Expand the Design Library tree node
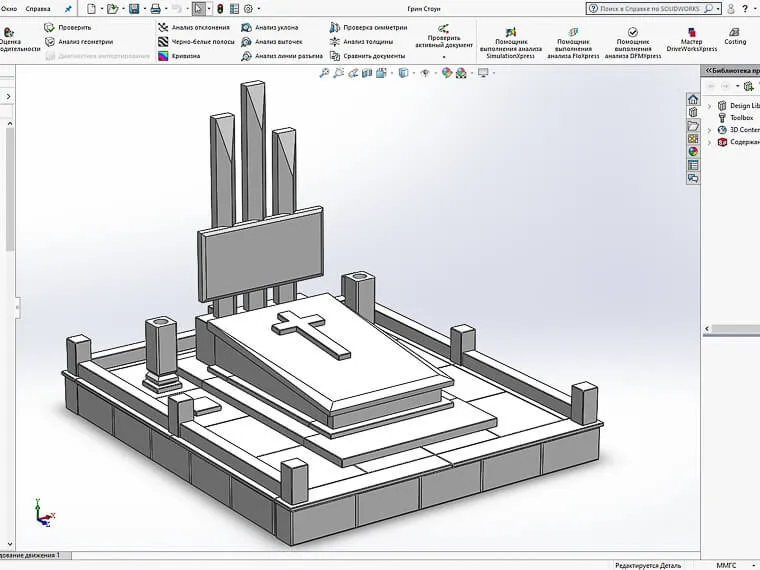760x570 pixels. [710, 106]
